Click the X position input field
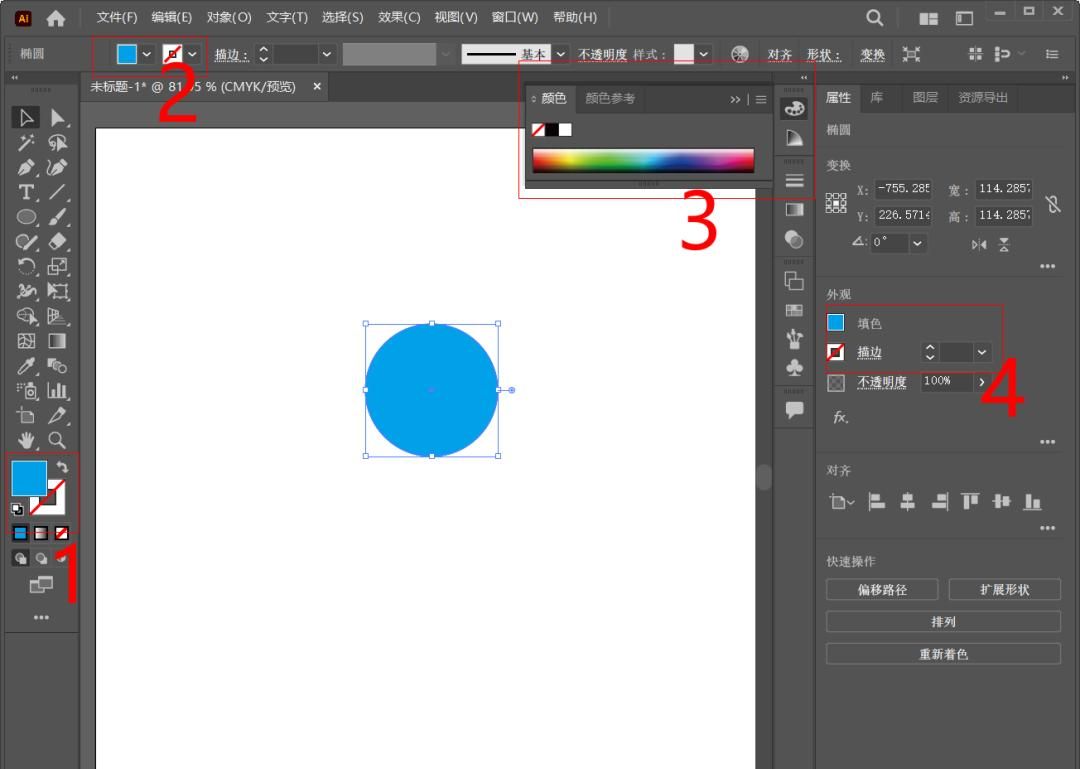 tap(902, 188)
